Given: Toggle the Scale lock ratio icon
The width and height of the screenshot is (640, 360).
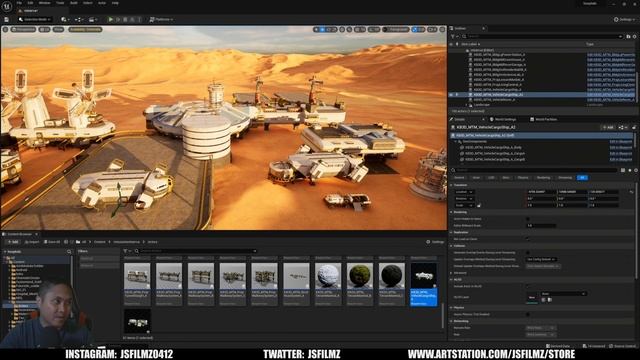Looking at the screenshot, I should coord(479,205).
